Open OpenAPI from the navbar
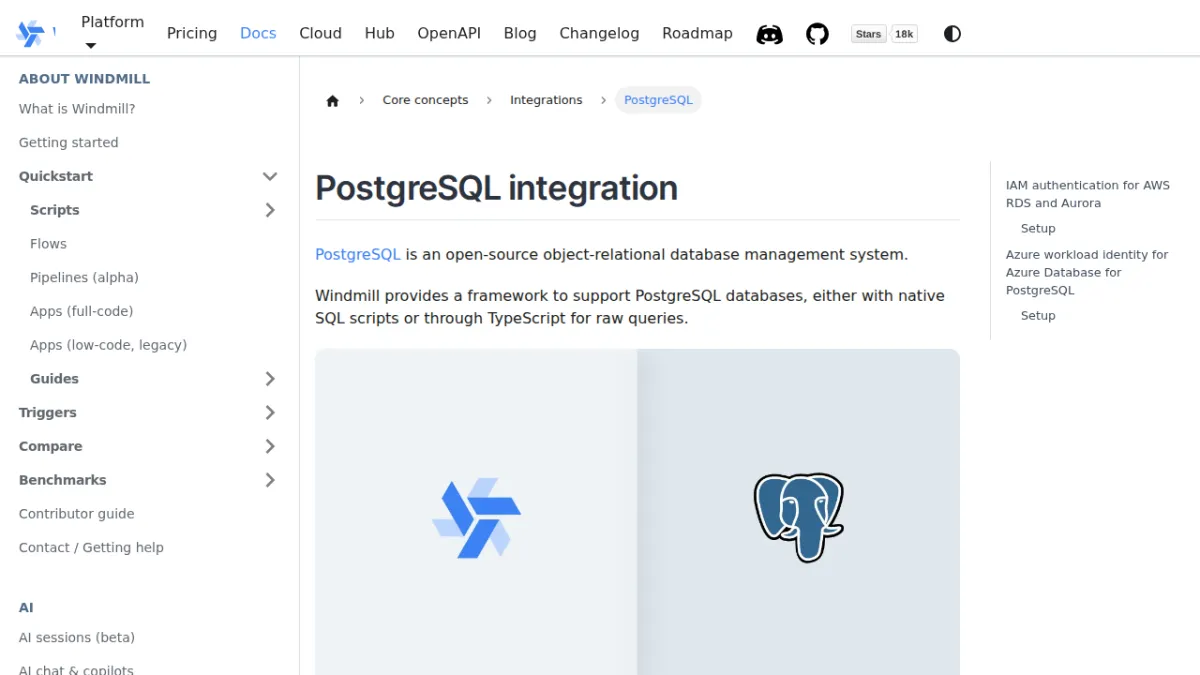 click(x=449, y=33)
